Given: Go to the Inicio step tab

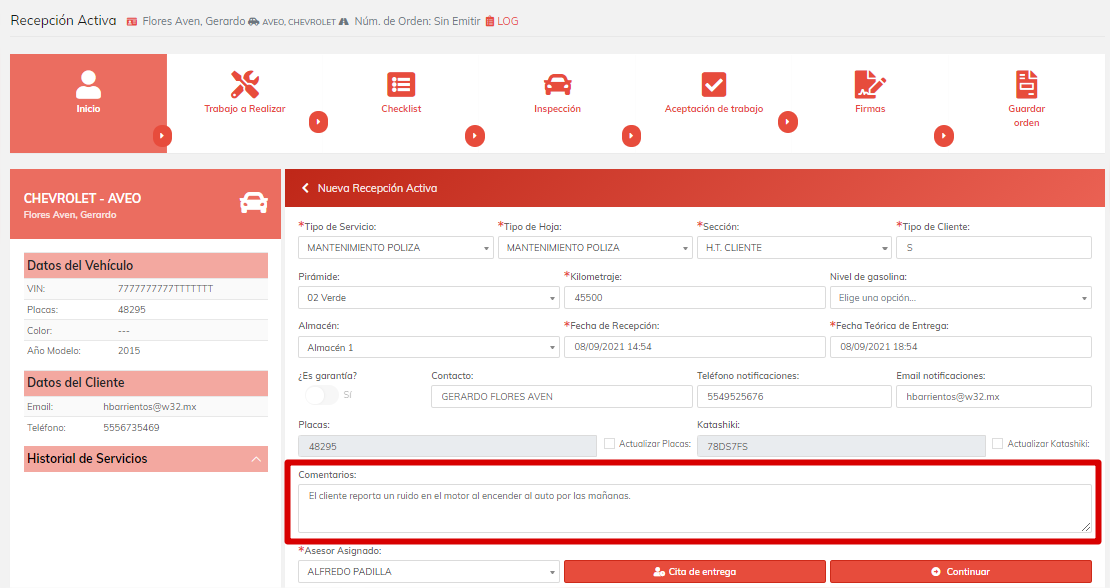Looking at the screenshot, I should click(88, 92).
